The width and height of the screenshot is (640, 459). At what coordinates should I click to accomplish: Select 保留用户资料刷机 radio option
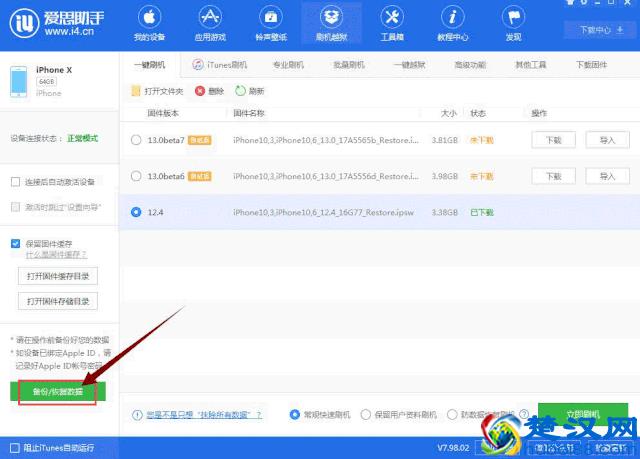(x=366, y=415)
